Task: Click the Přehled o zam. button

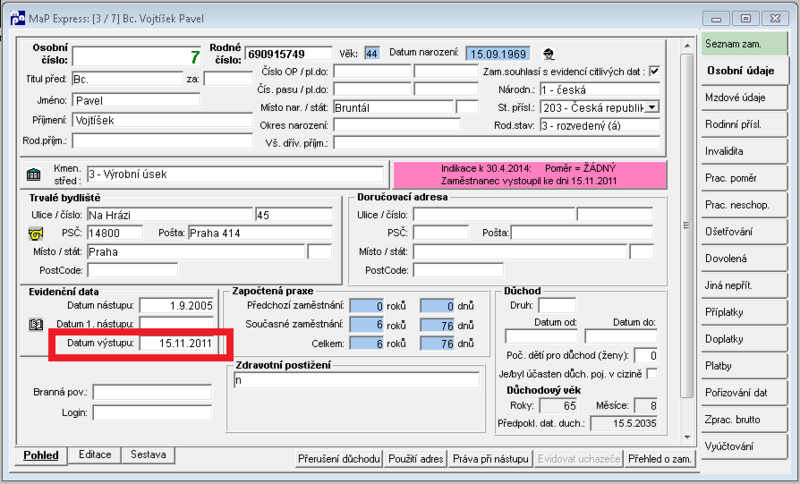Action: point(660,459)
